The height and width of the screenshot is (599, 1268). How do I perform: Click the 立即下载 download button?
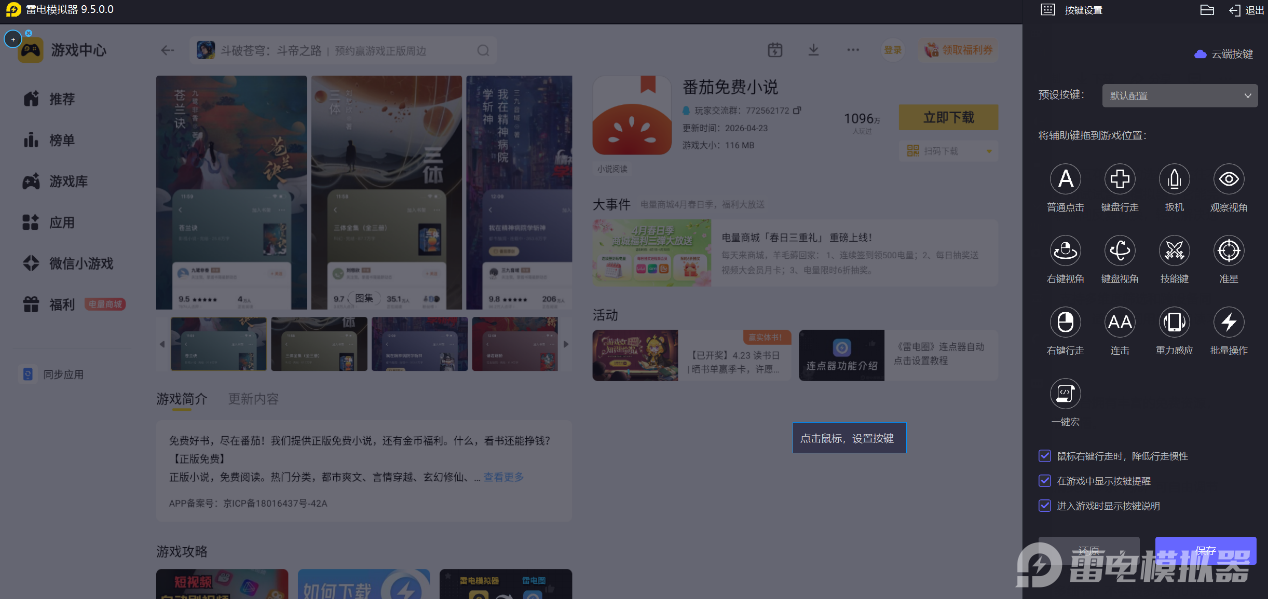tap(948, 117)
